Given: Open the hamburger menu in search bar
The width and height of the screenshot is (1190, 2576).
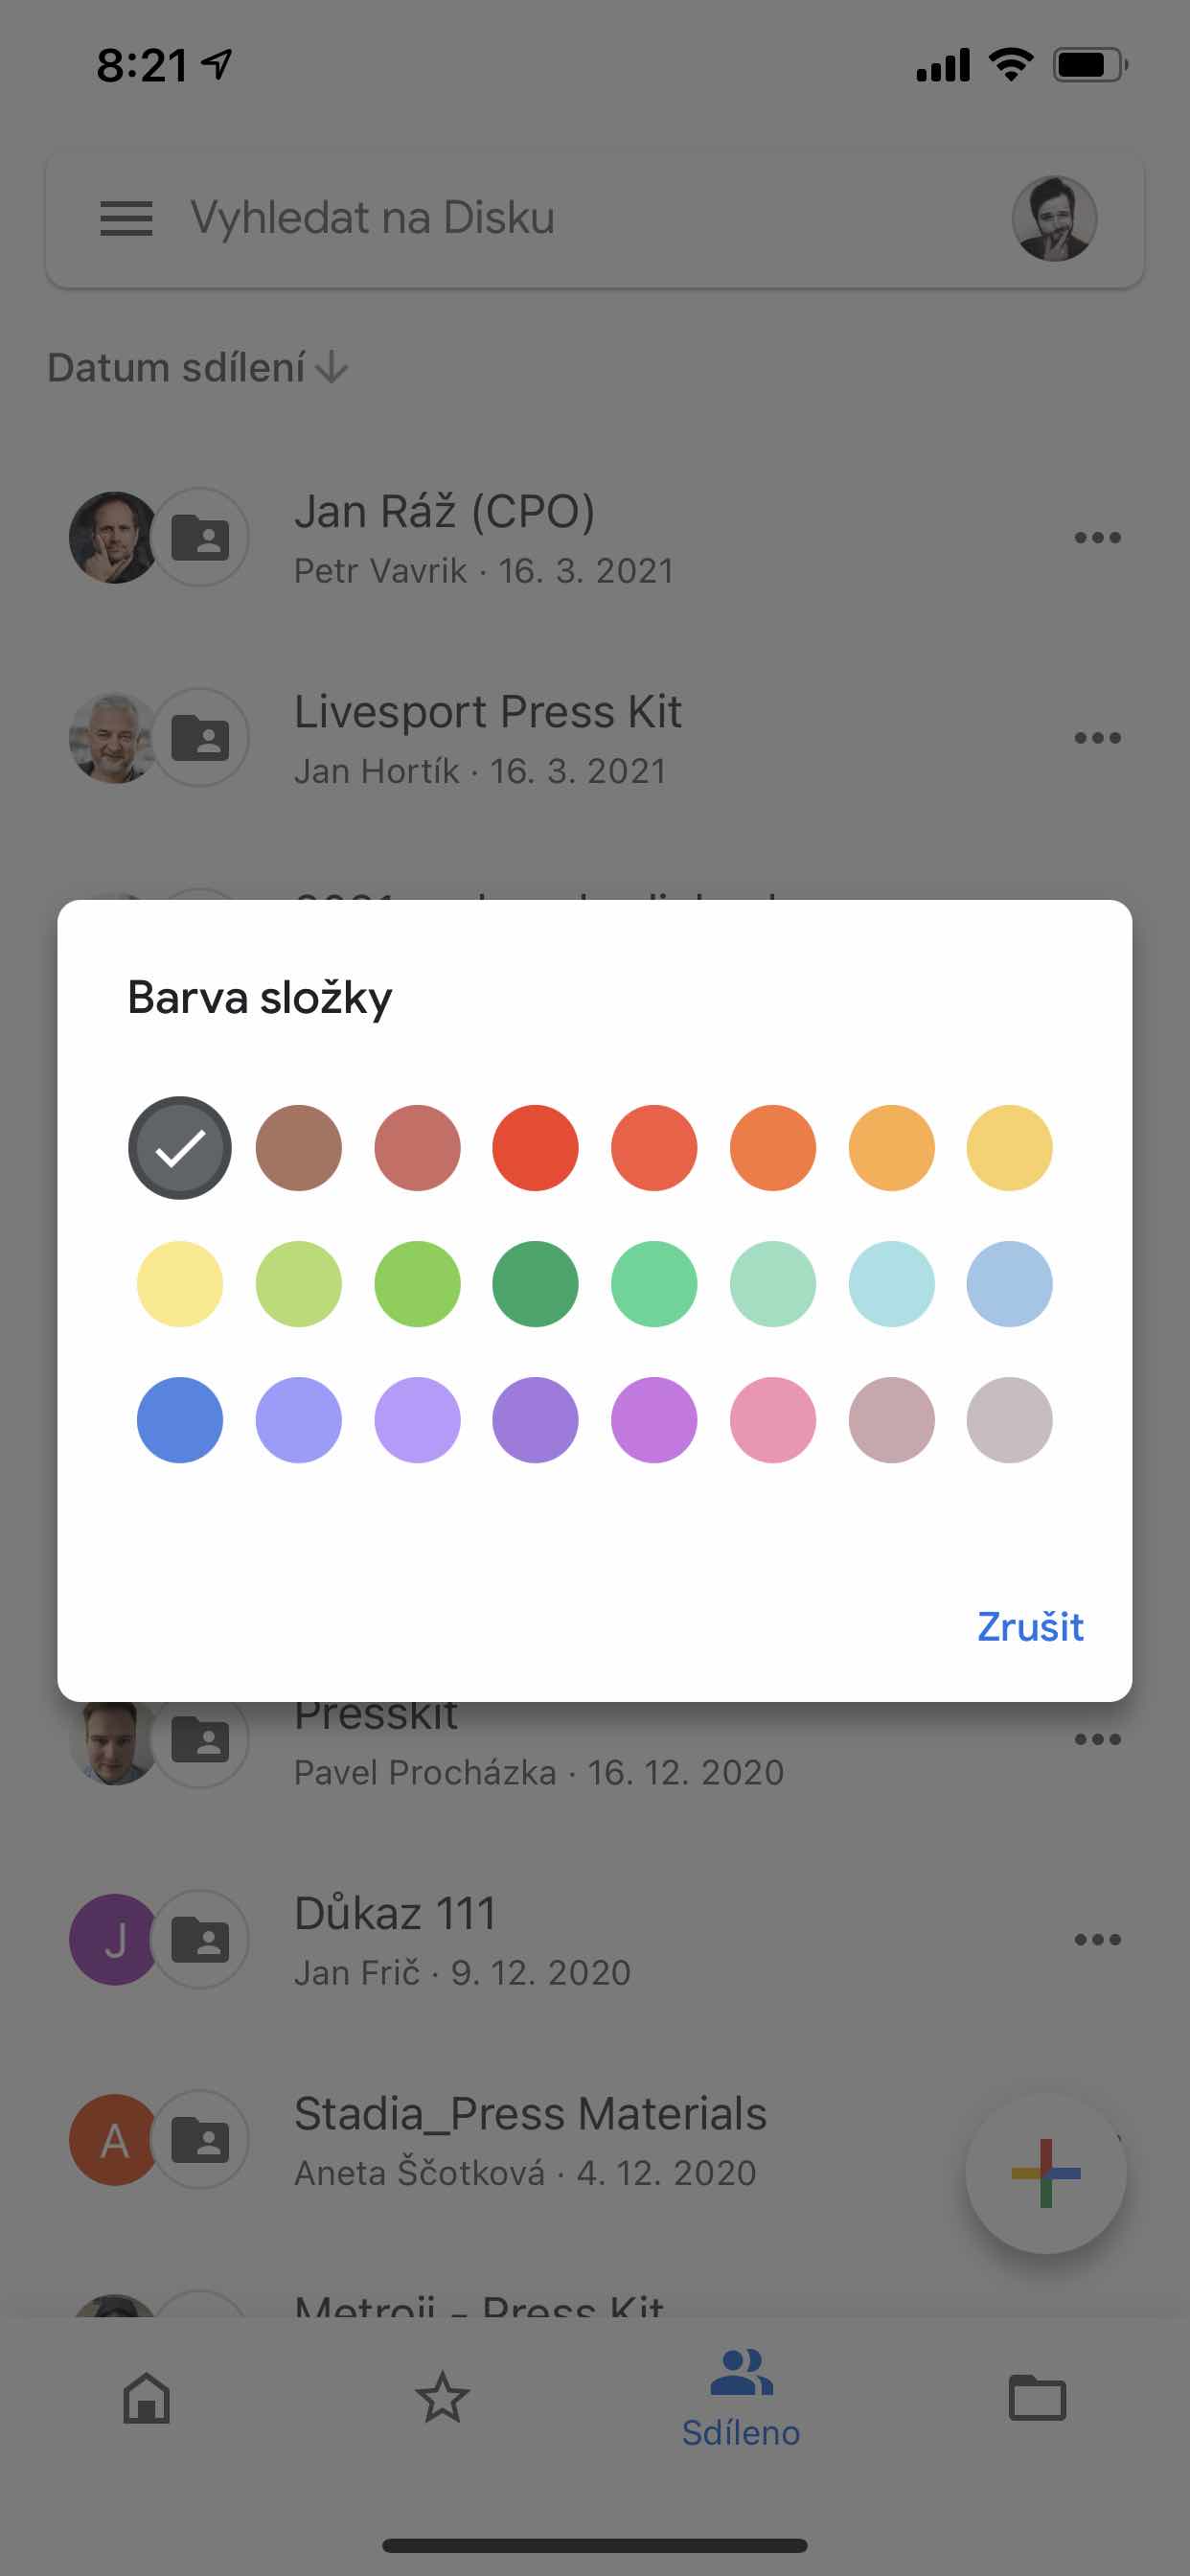Looking at the screenshot, I should pyautogui.click(x=126, y=218).
